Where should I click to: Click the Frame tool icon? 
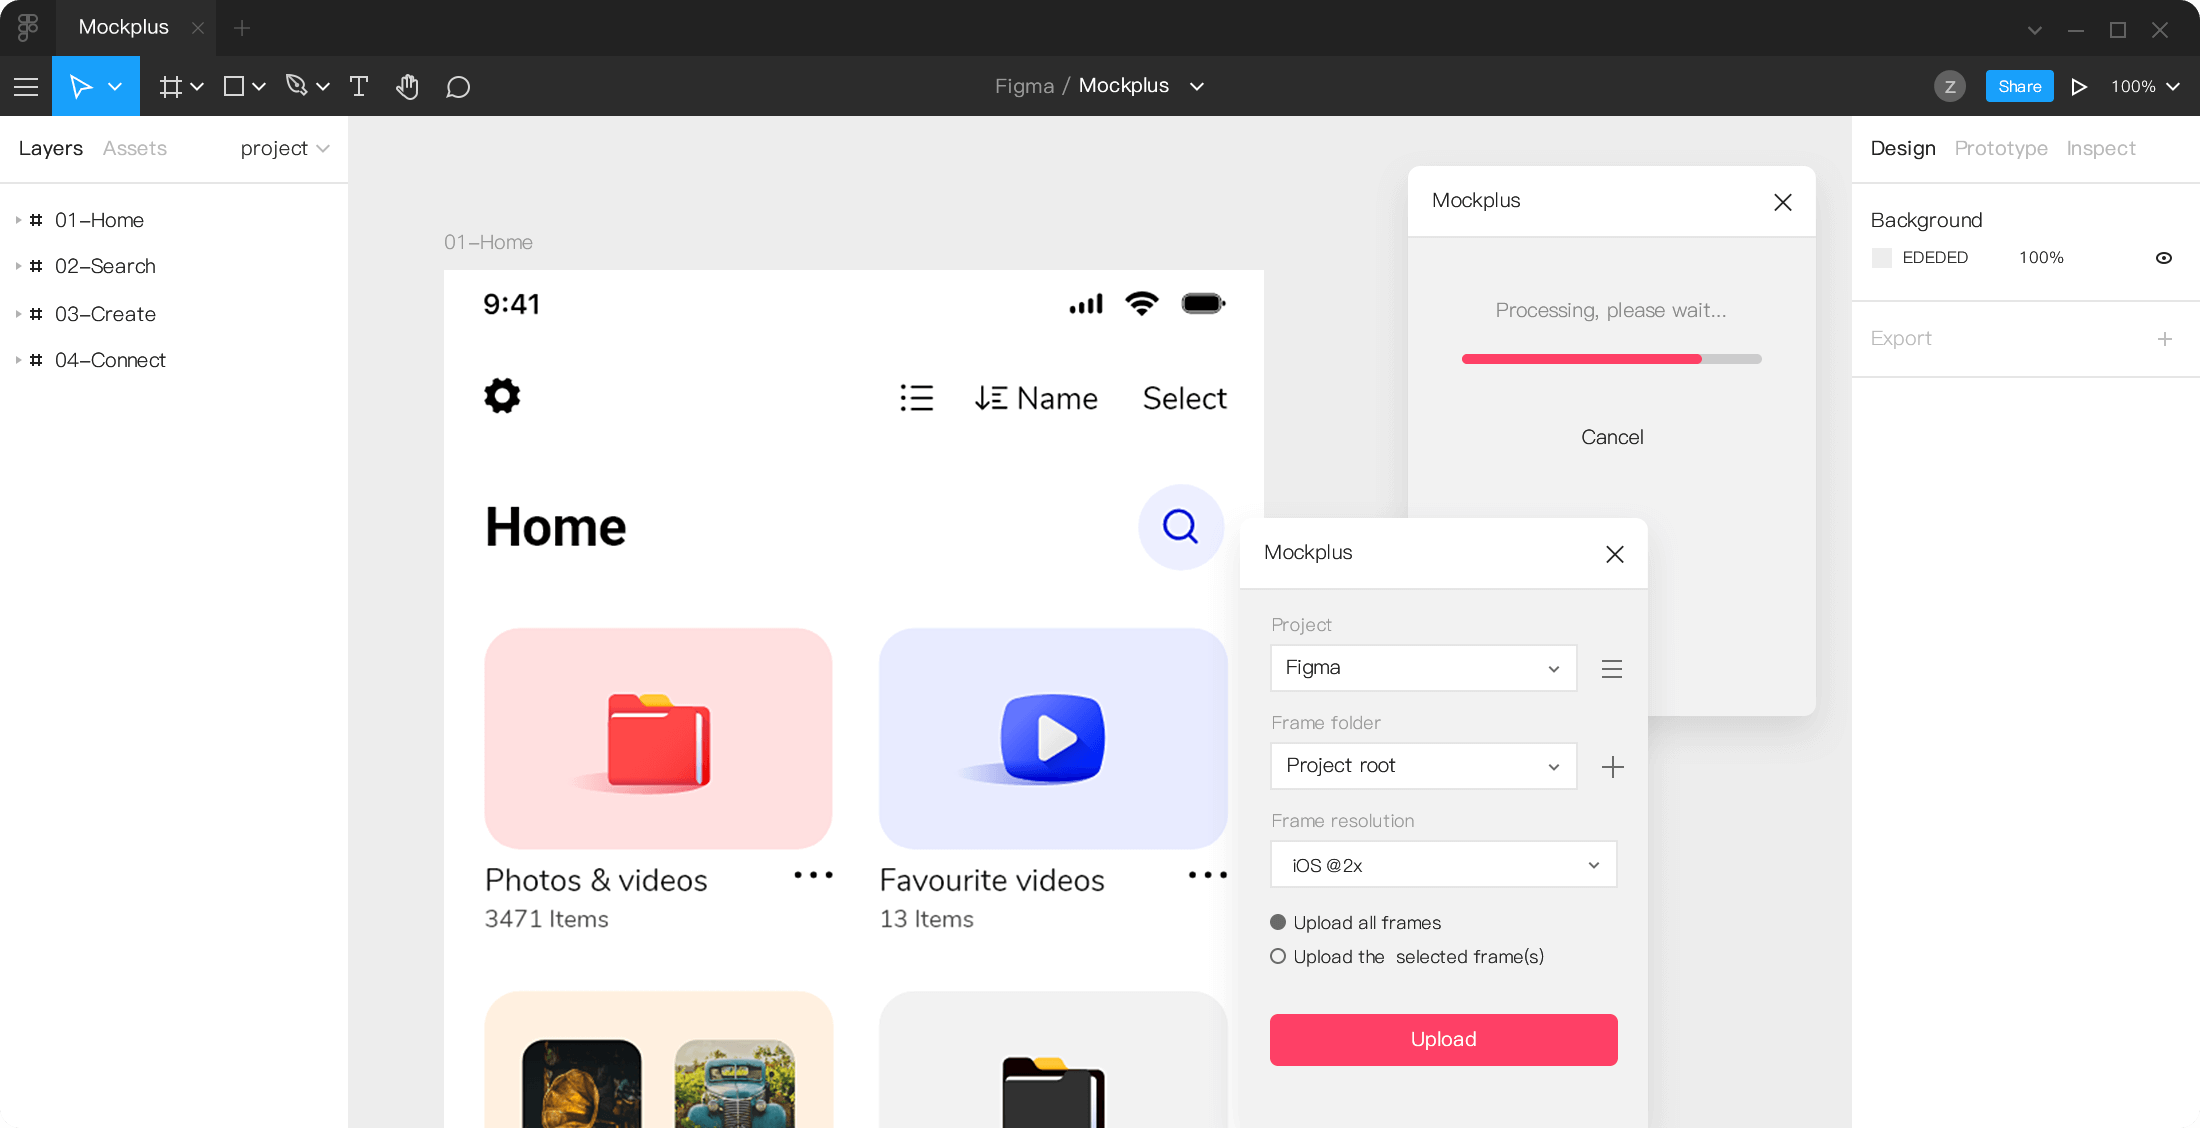click(171, 87)
